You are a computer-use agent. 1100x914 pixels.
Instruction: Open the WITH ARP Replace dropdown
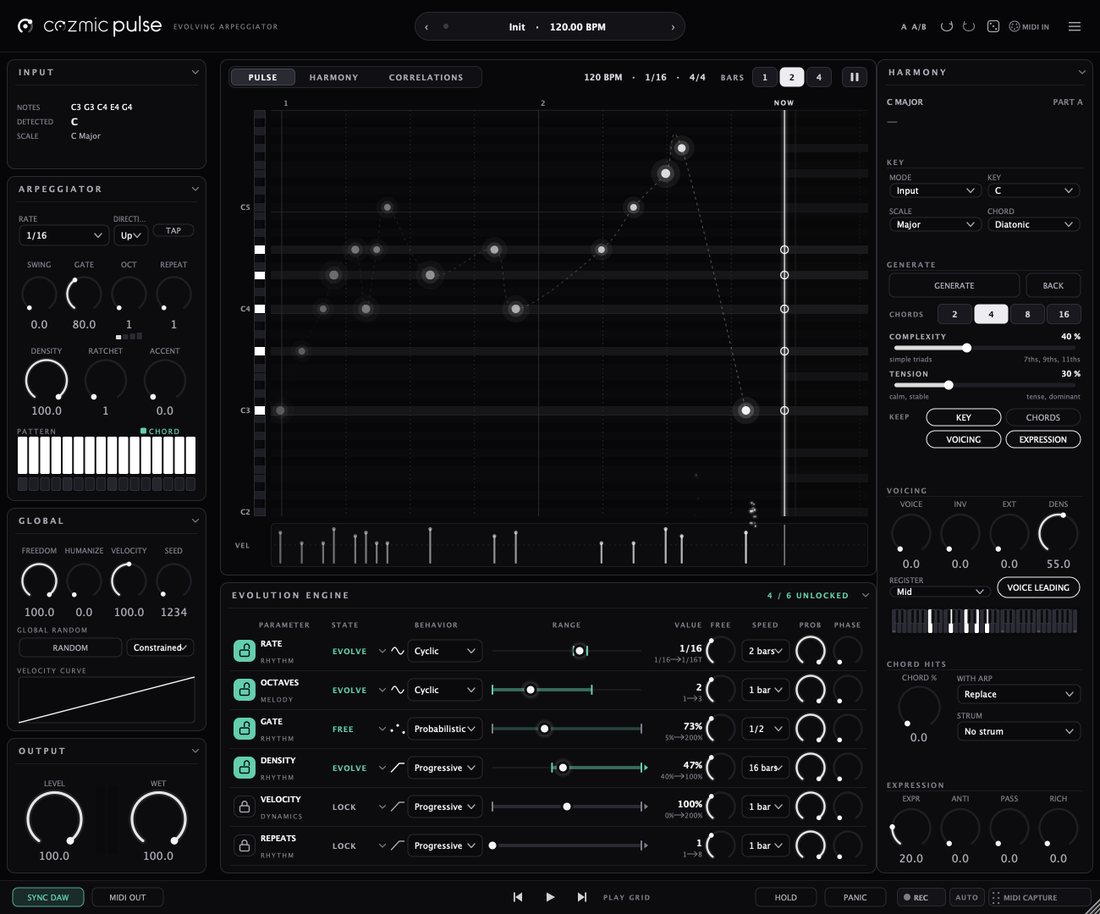[1018, 694]
